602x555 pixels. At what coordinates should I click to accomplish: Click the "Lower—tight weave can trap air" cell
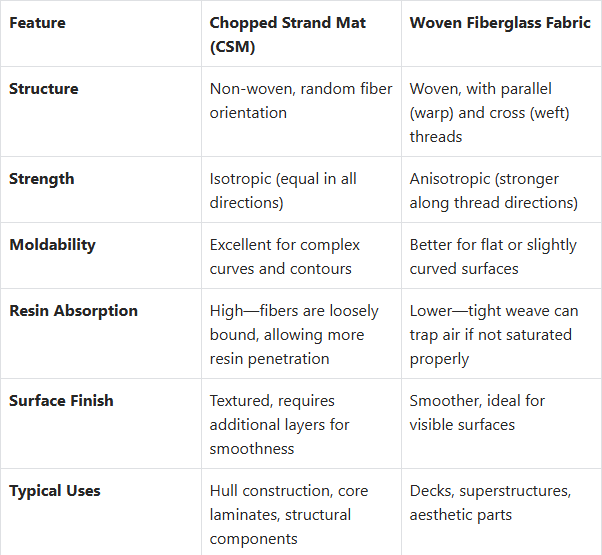click(493, 334)
